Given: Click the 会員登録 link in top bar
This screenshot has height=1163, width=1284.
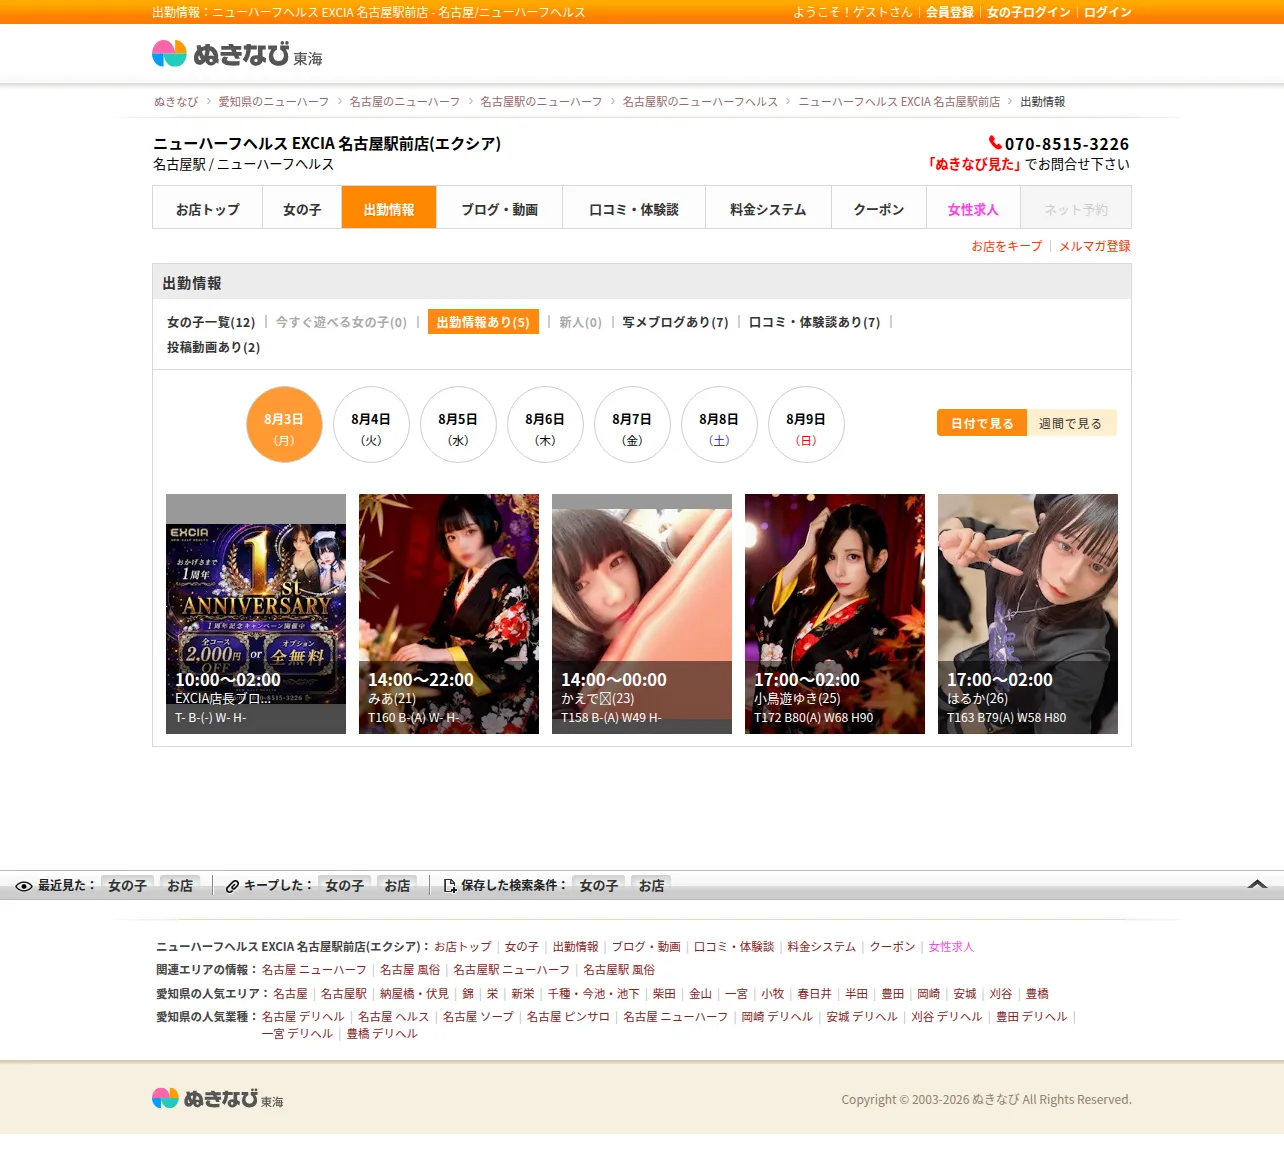Looking at the screenshot, I should 950,12.
